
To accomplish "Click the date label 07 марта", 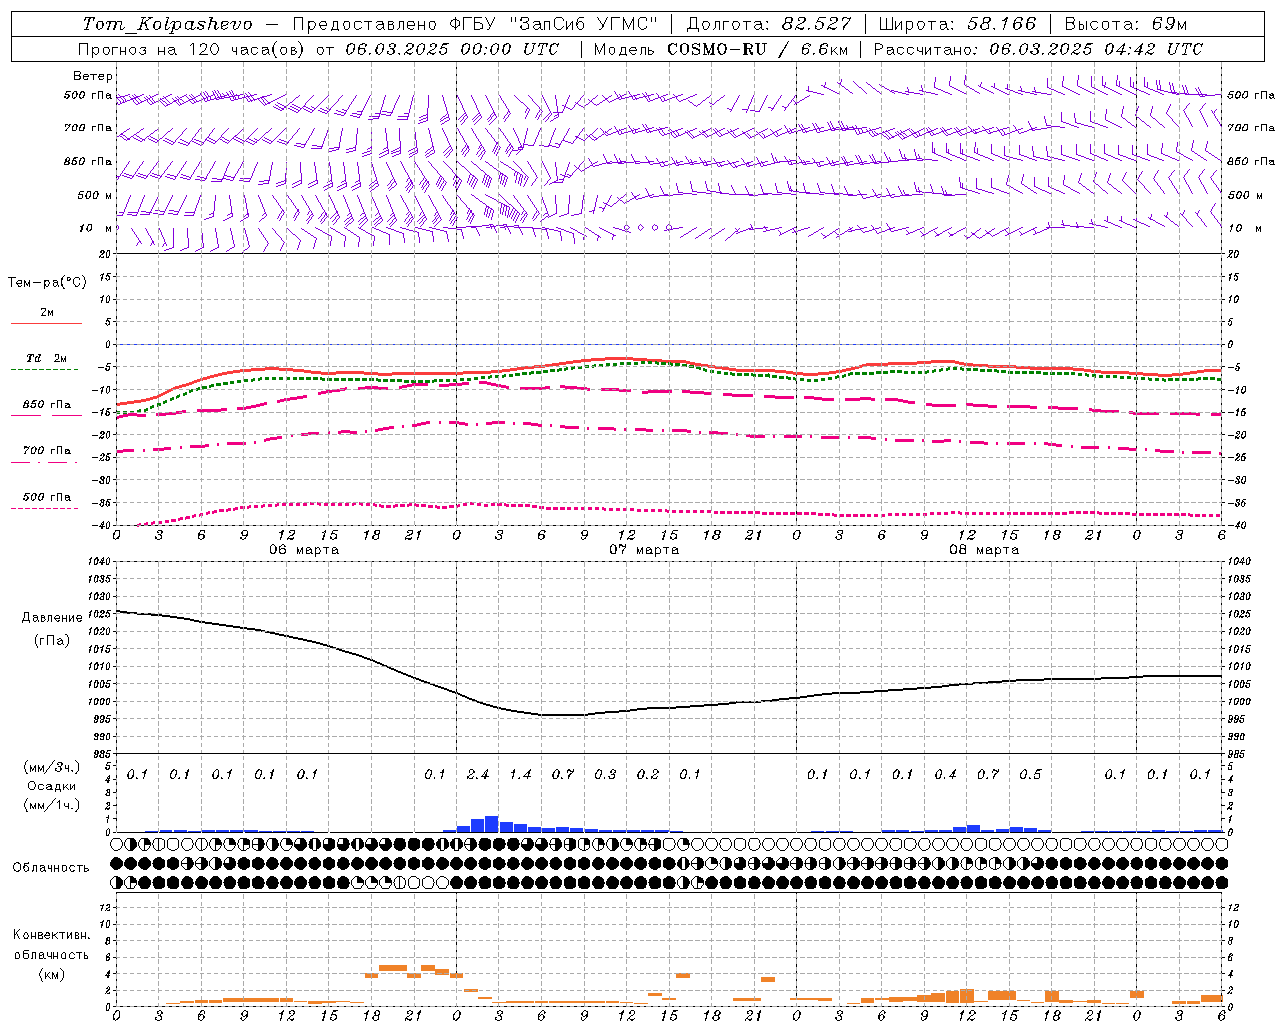I will pos(644,550).
